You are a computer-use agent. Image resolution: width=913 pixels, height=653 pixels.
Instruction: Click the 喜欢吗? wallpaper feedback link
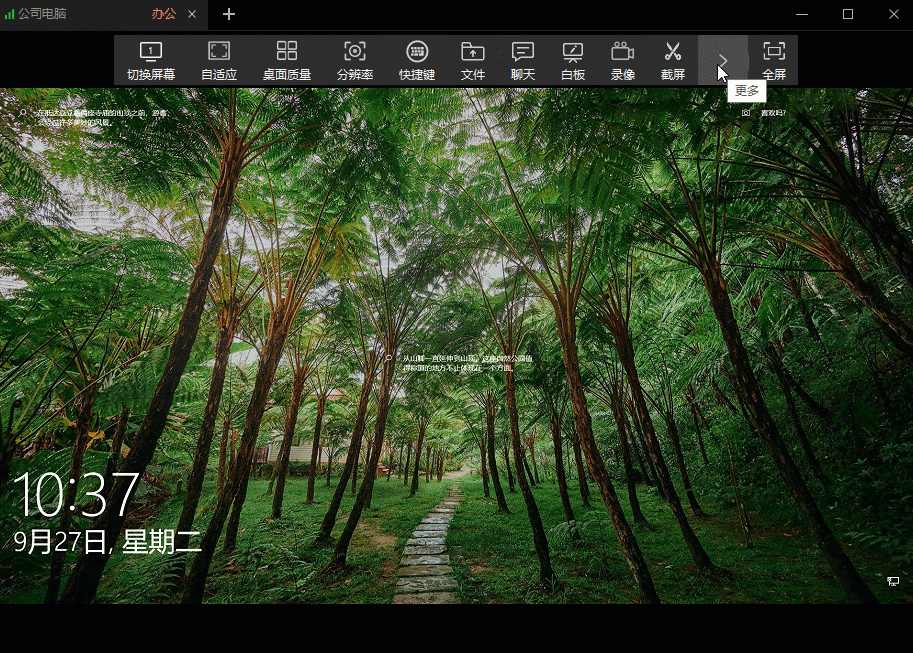pyautogui.click(x=772, y=113)
